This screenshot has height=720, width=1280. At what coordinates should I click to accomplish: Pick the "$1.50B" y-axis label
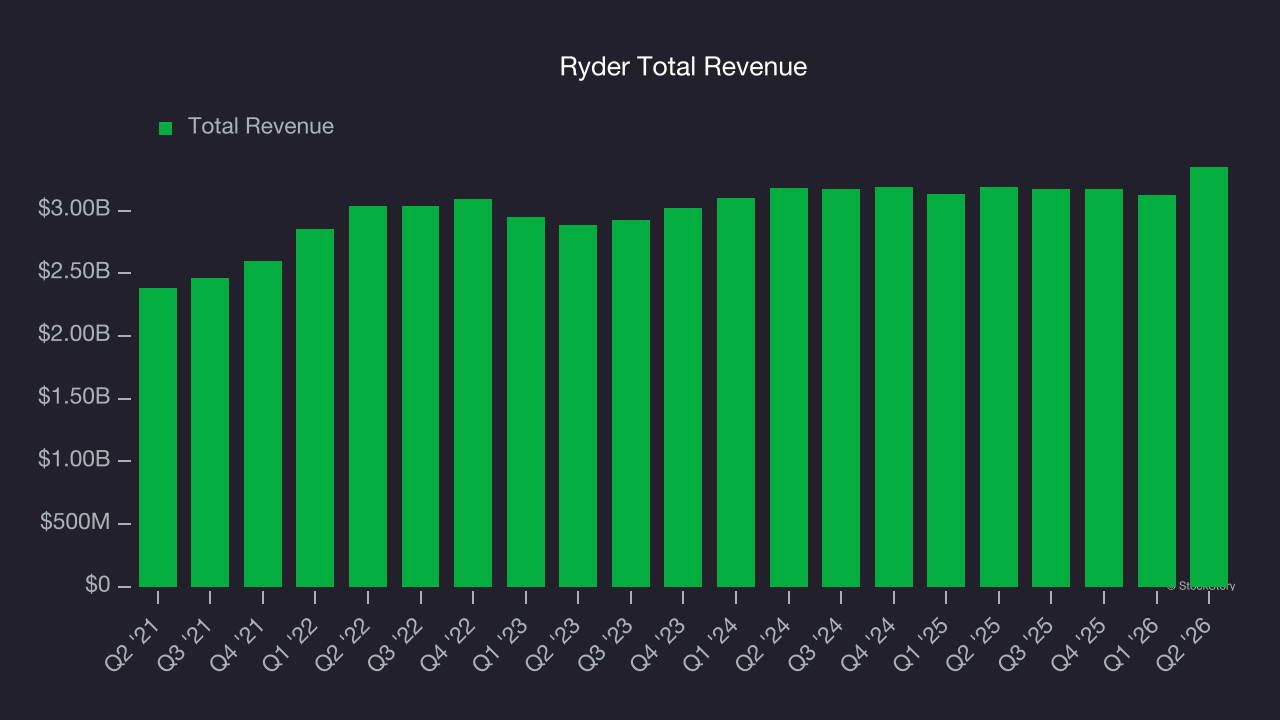(74, 397)
